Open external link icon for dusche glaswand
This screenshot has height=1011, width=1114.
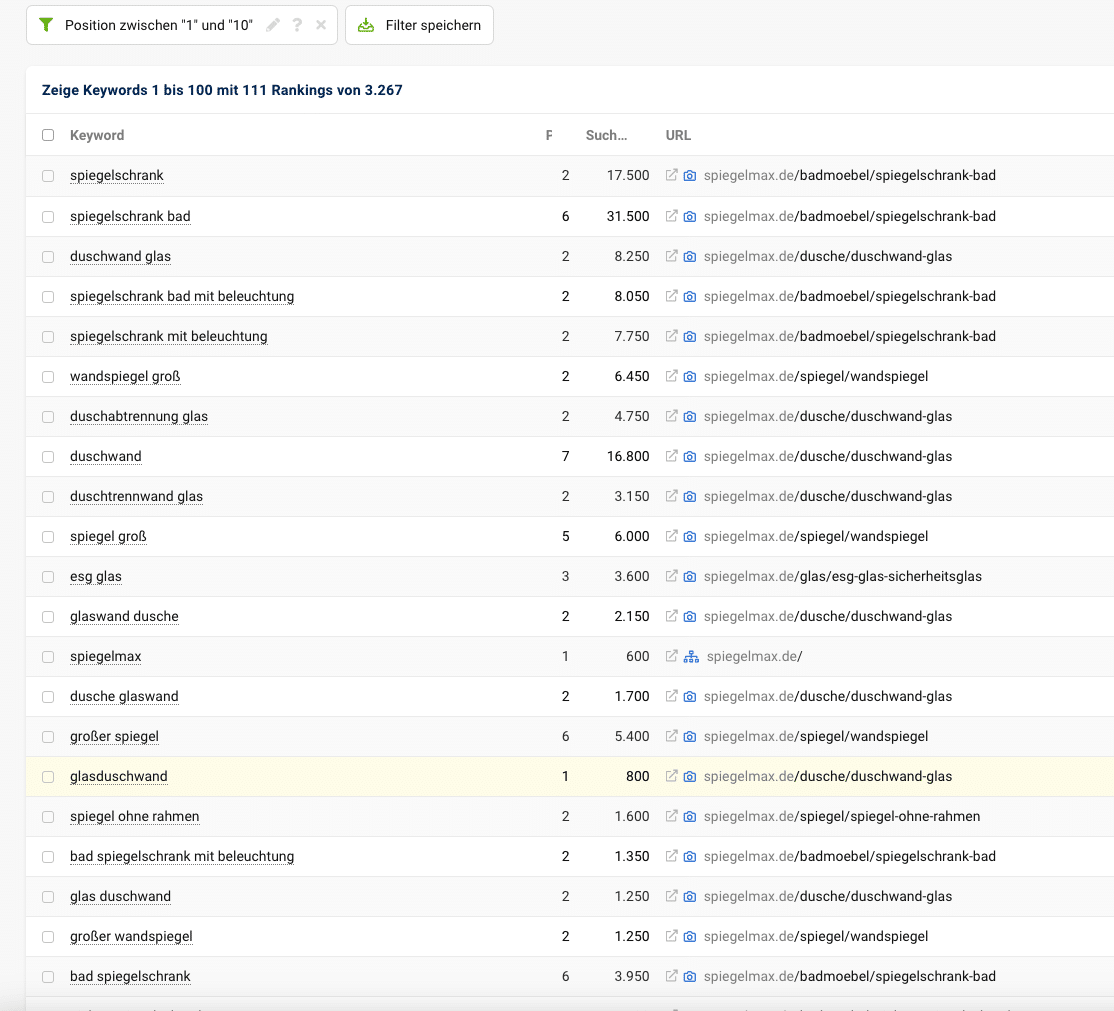[x=671, y=696]
